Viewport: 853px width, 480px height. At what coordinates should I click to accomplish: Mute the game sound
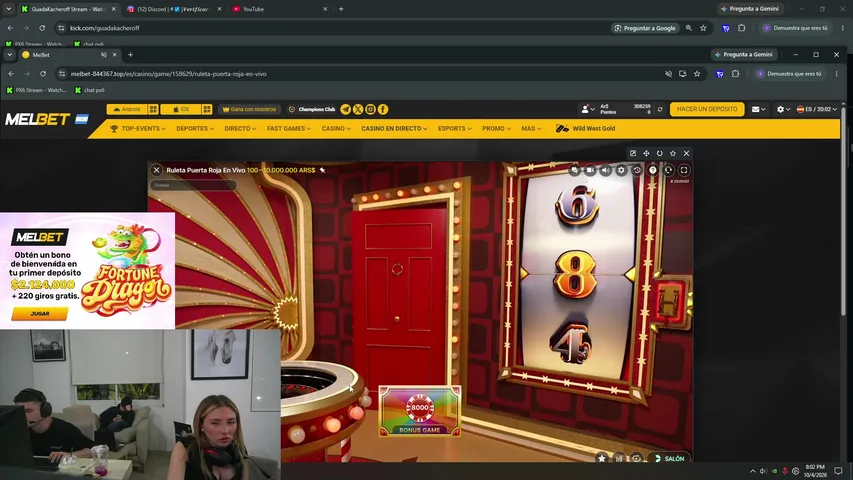click(x=605, y=170)
